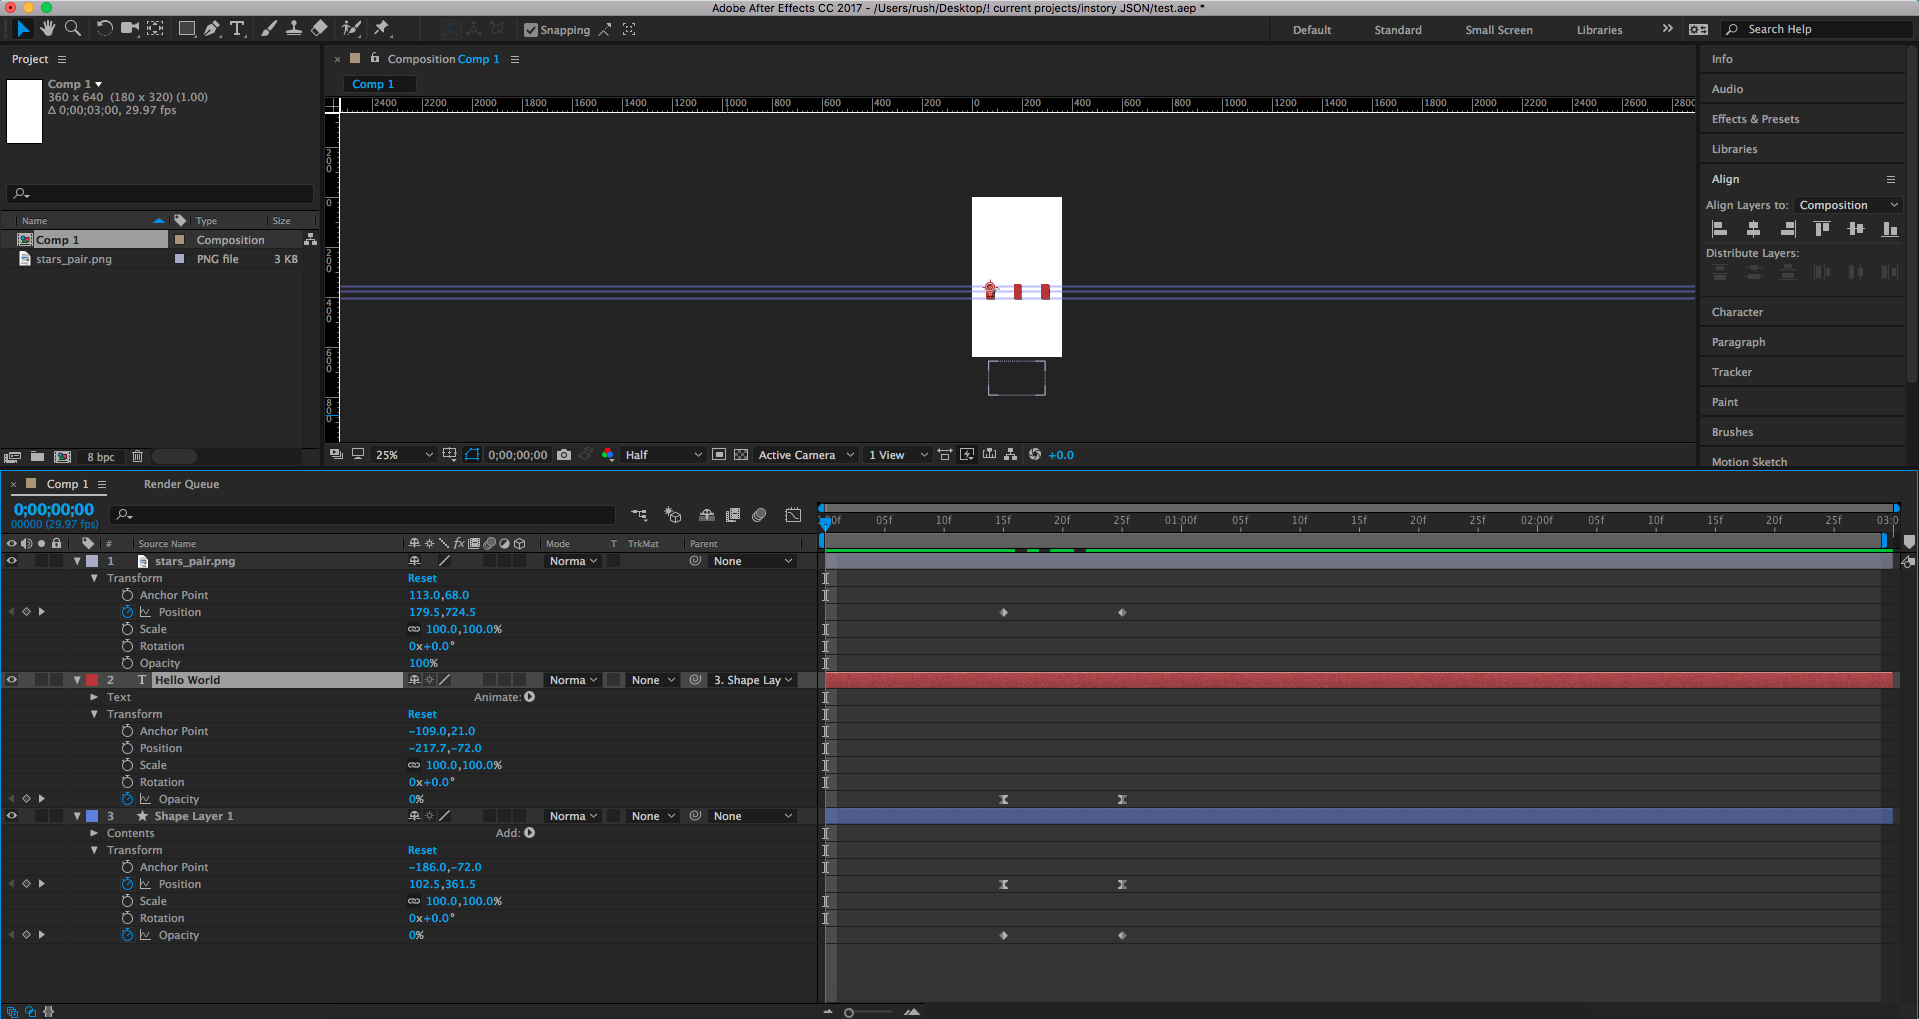Select the Rotation tool
Viewport: 1919px width, 1019px height.
pos(104,29)
